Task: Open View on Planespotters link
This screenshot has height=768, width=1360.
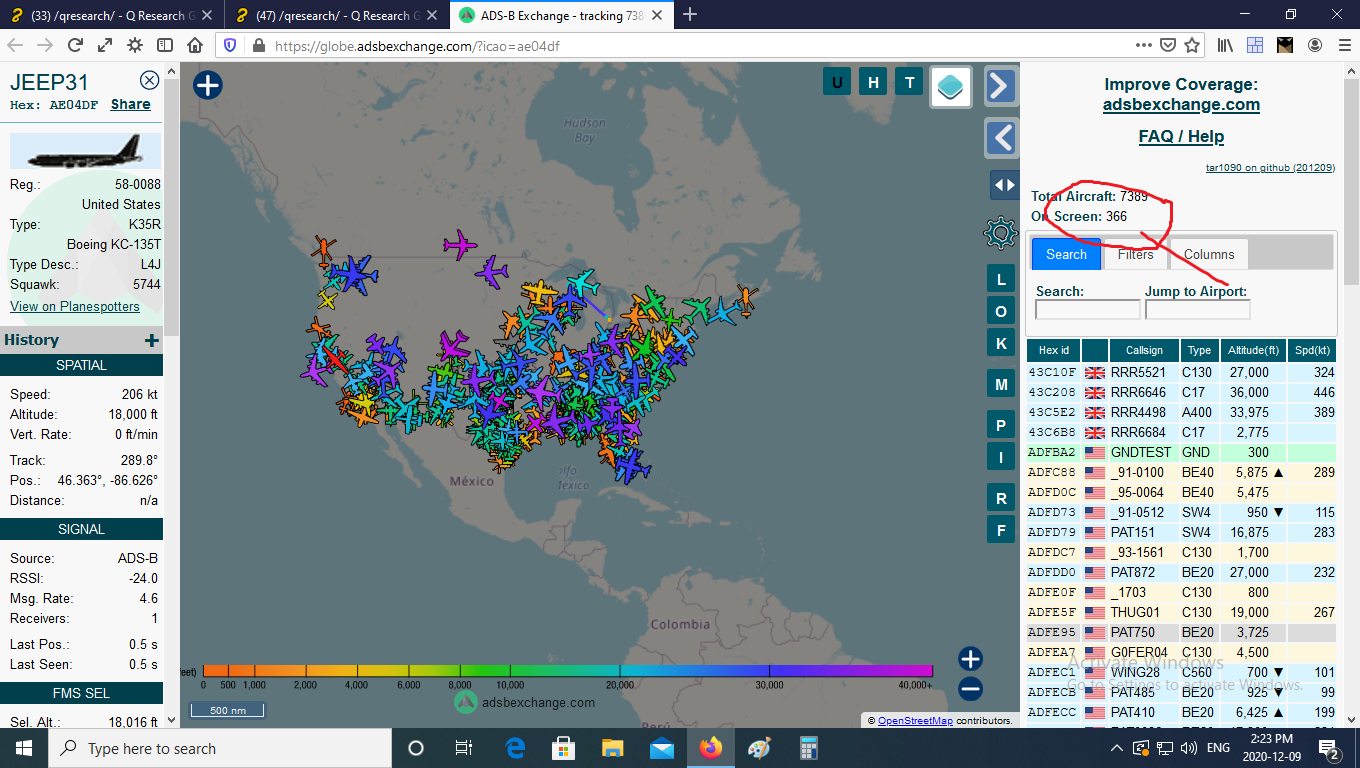Action: pos(75,306)
